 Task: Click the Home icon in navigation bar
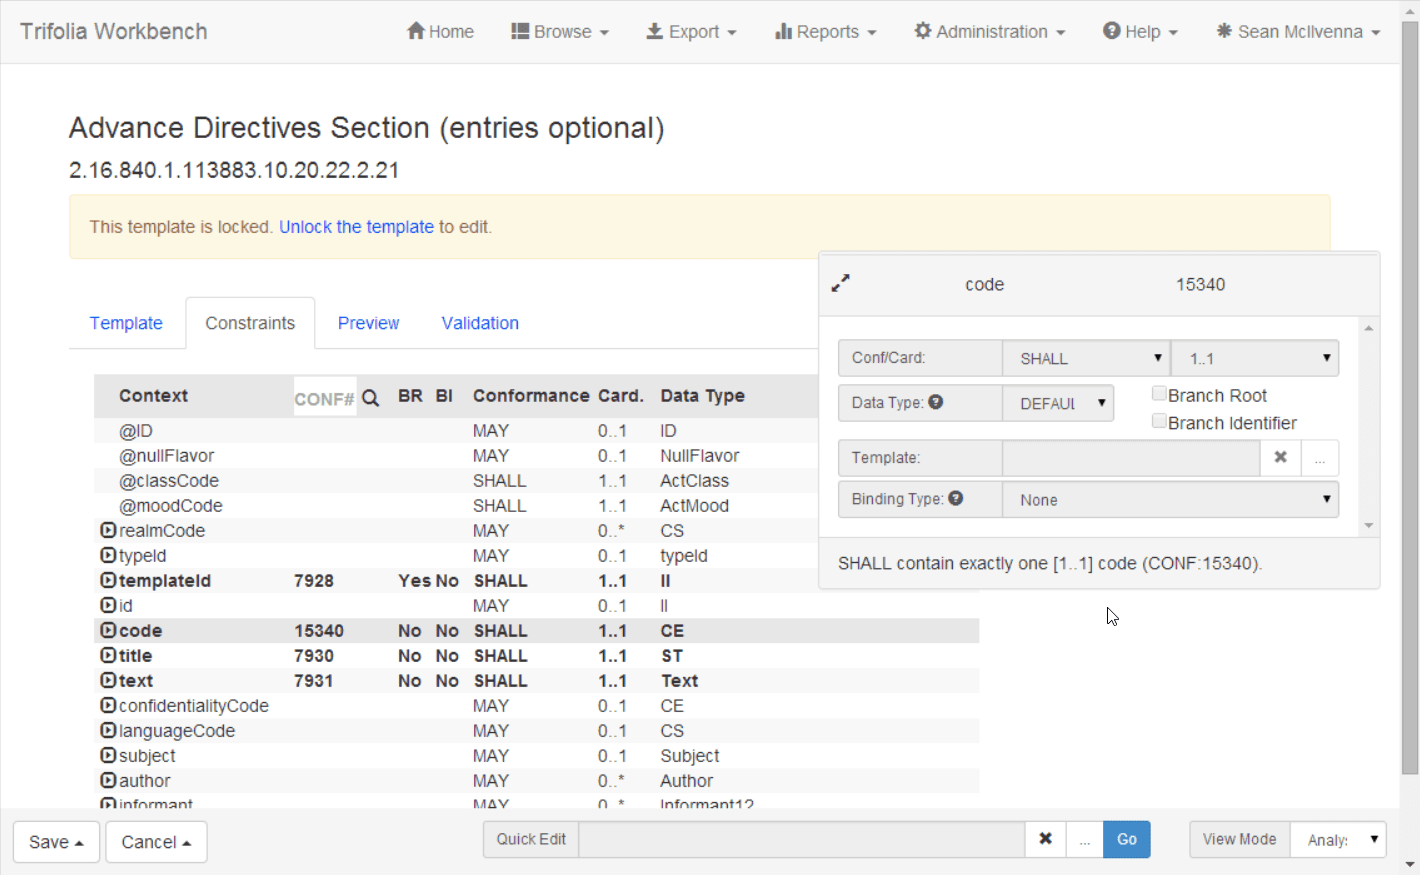click(x=416, y=31)
